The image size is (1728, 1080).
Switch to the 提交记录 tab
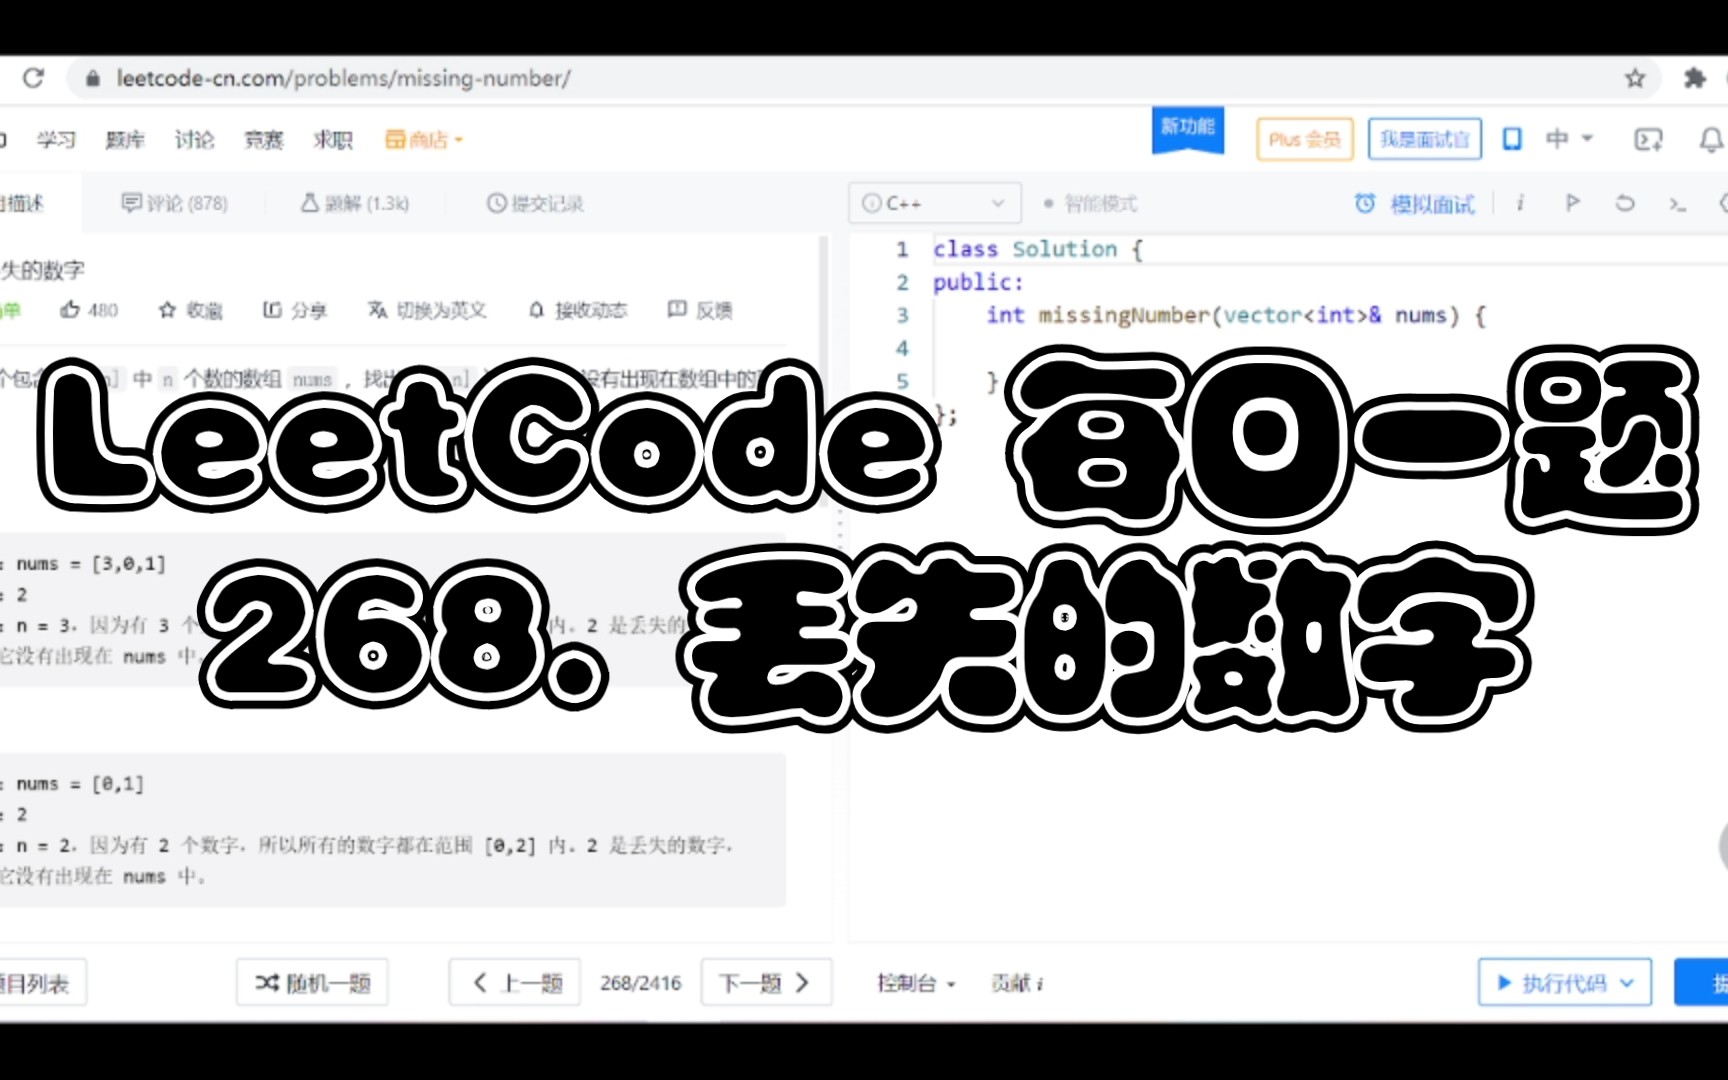(535, 203)
